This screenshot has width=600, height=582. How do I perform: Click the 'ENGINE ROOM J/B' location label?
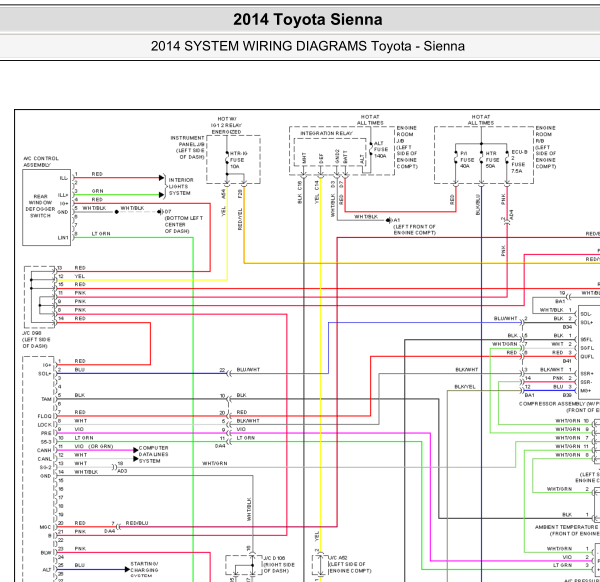click(406, 147)
